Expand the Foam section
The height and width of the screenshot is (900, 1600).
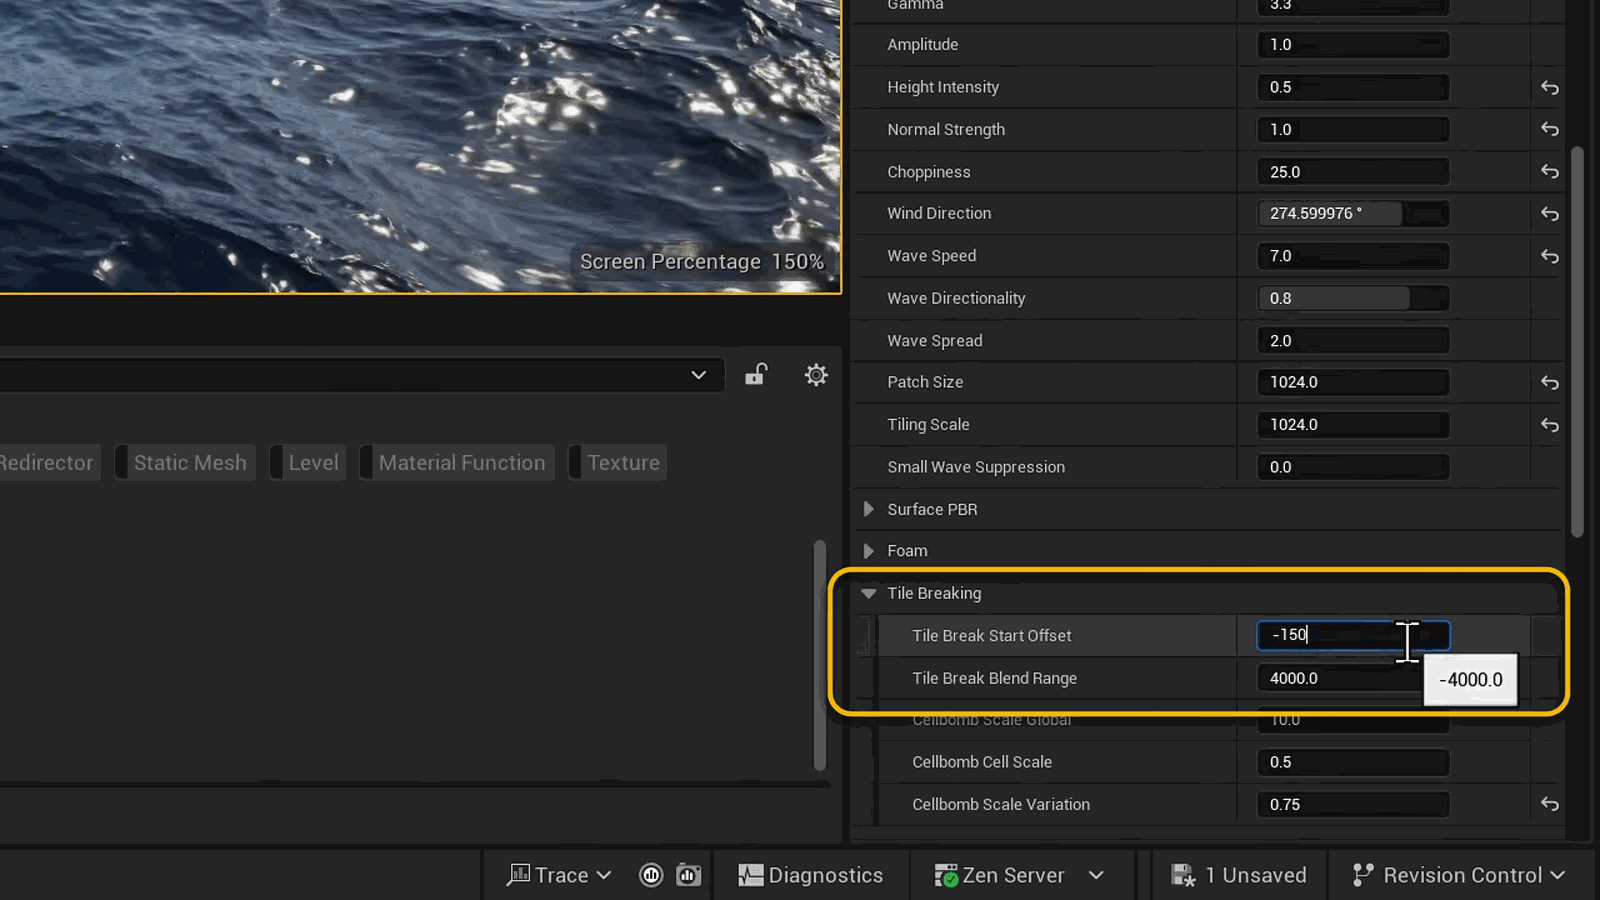point(868,551)
